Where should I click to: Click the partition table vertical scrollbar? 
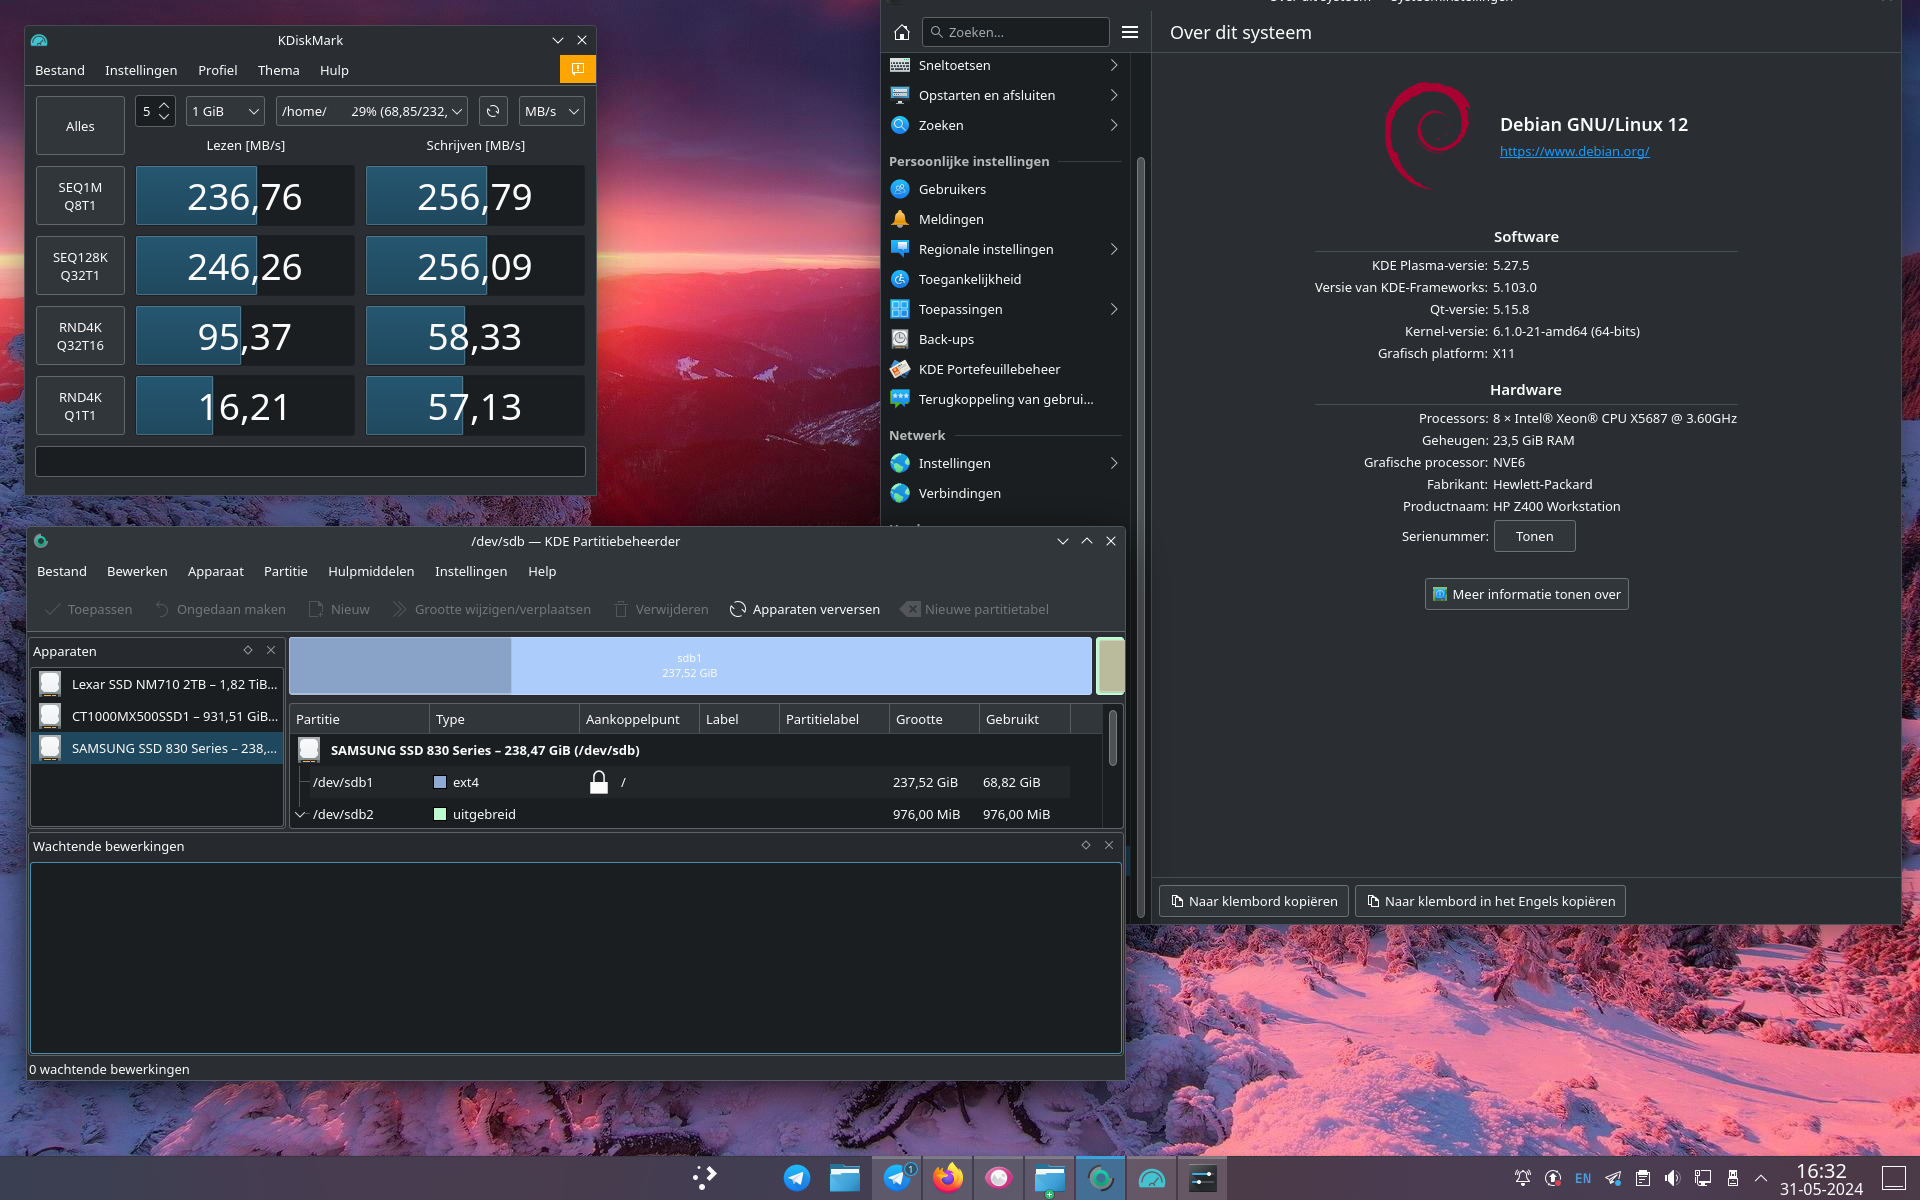coord(1112,740)
